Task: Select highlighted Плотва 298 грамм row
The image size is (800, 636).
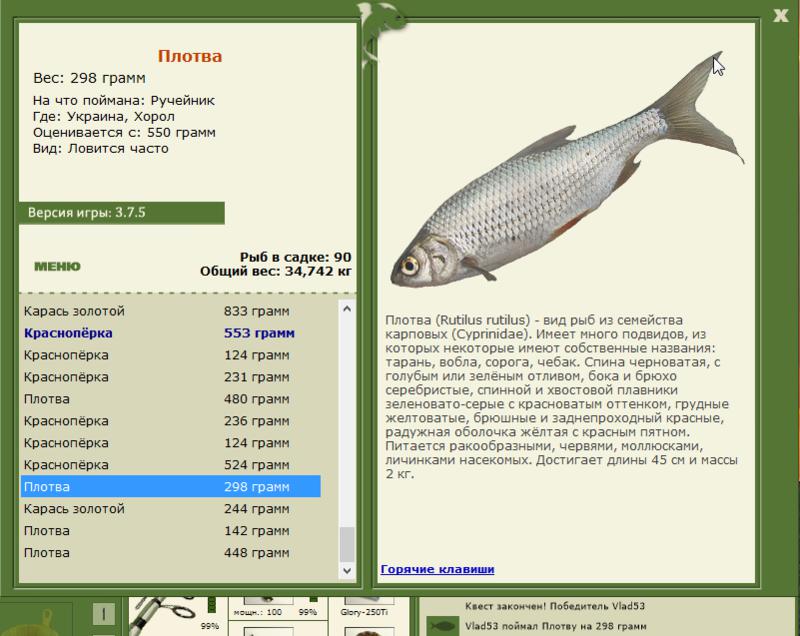Action: tap(171, 487)
